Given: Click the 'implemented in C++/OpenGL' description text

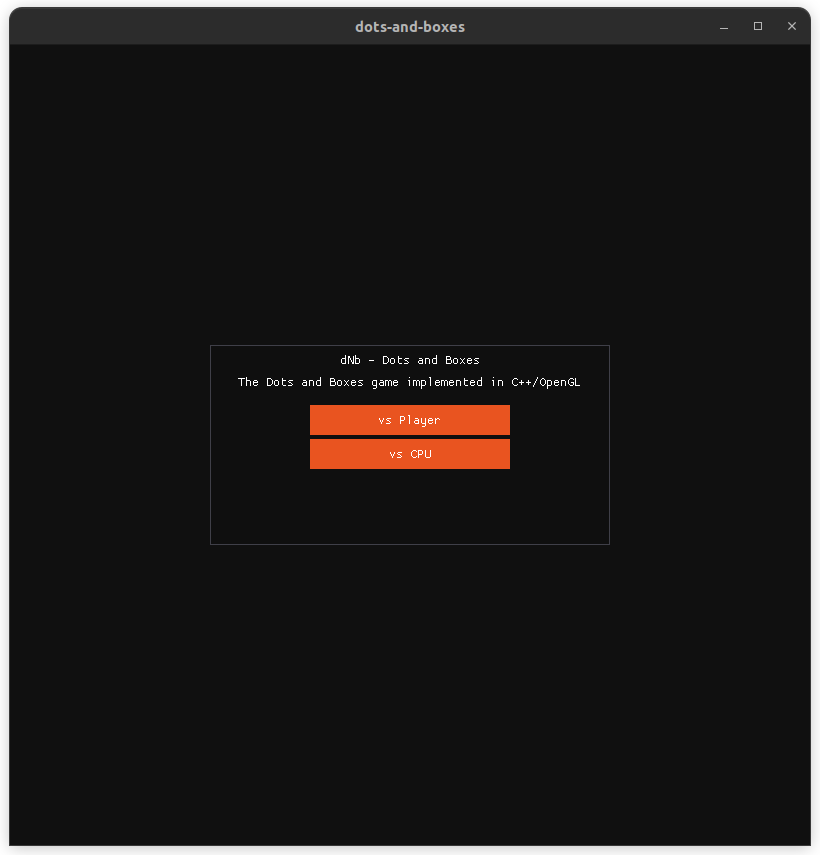Looking at the screenshot, I should pos(493,382).
